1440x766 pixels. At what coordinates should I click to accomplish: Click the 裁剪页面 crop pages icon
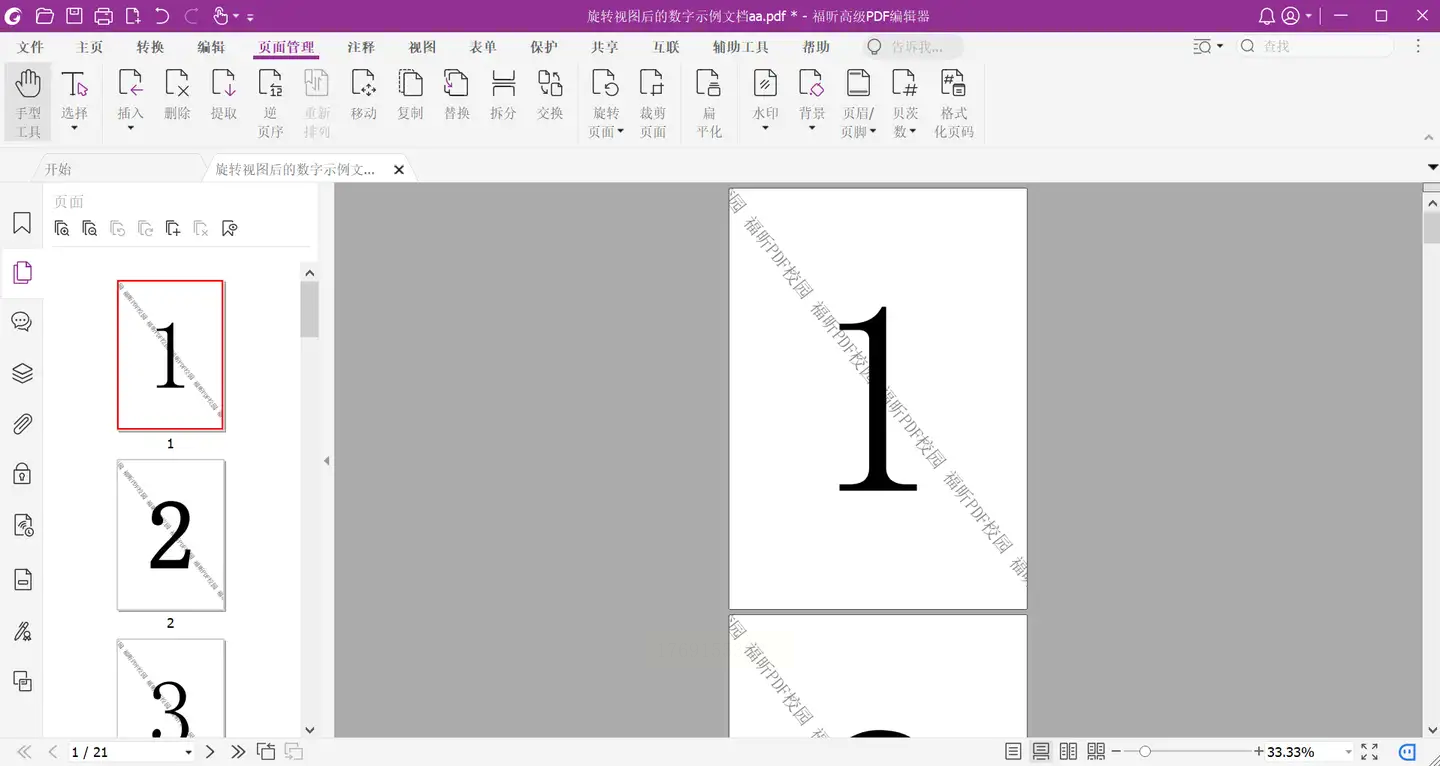pyautogui.click(x=653, y=103)
